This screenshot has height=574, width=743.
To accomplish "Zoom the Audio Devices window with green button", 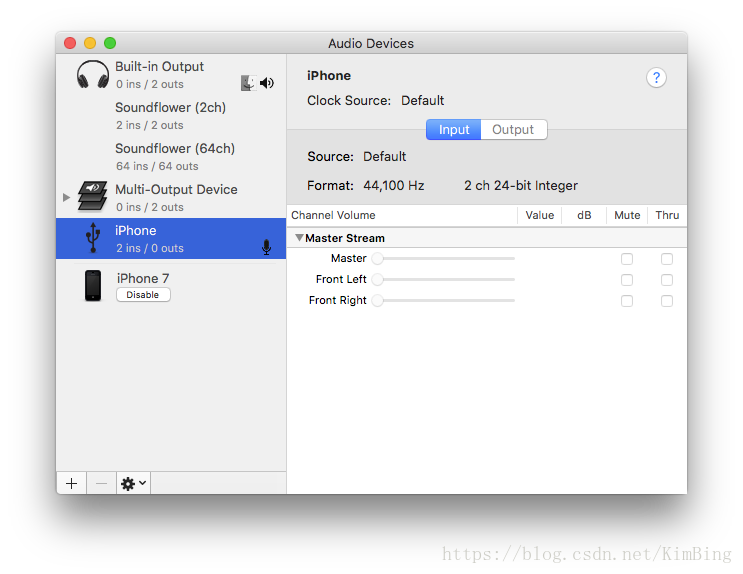I will (x=110, y=43).
